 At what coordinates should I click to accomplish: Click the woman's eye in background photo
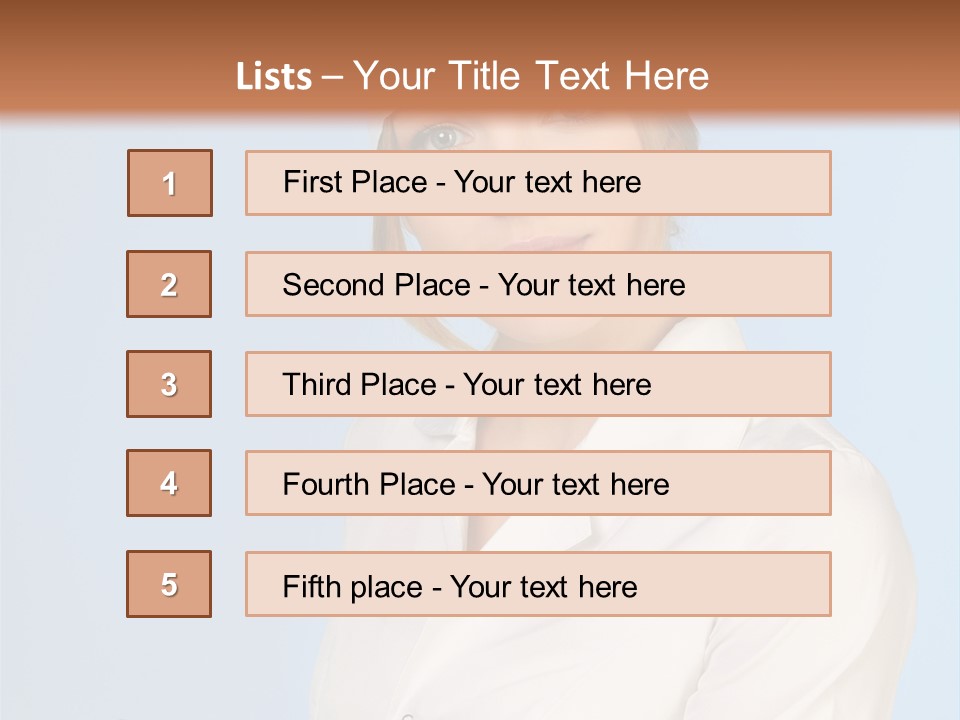point(441,135)
